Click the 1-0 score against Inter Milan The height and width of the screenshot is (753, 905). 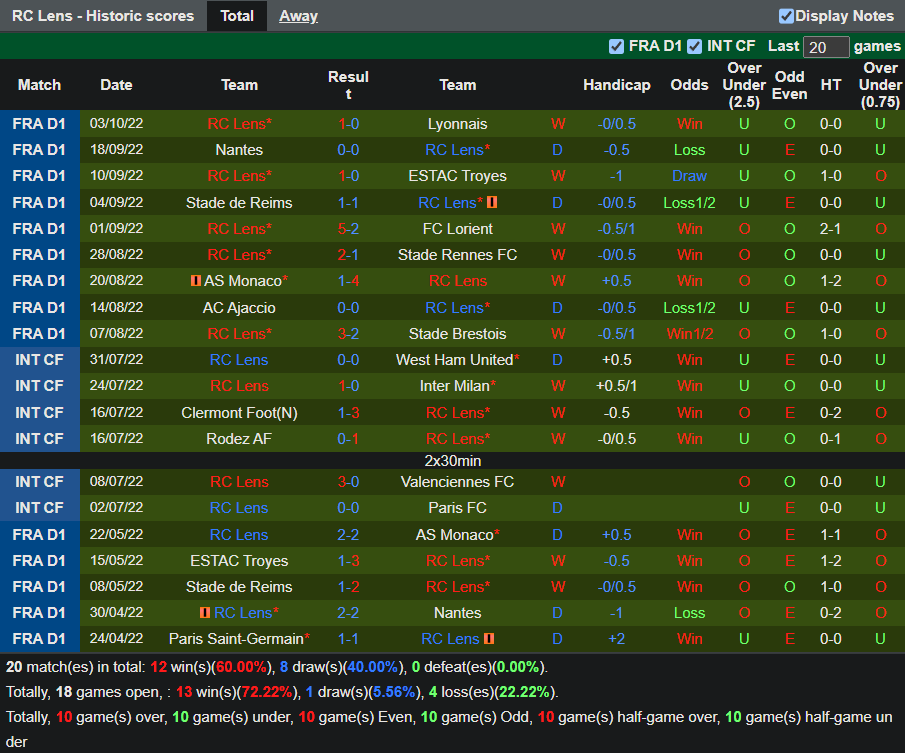(348, 386)
